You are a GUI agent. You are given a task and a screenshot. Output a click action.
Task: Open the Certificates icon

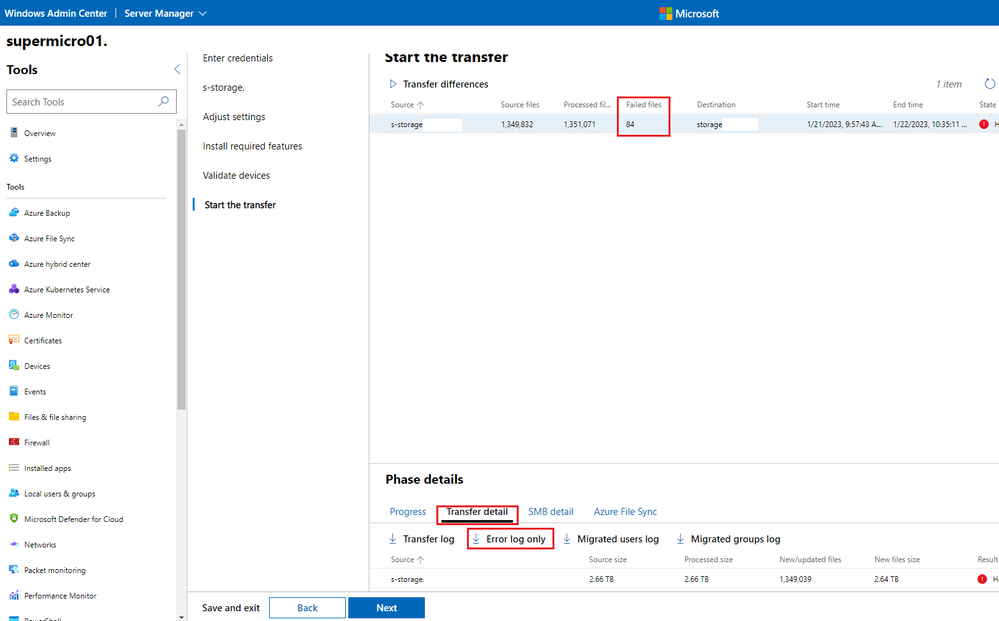(14, 339)
